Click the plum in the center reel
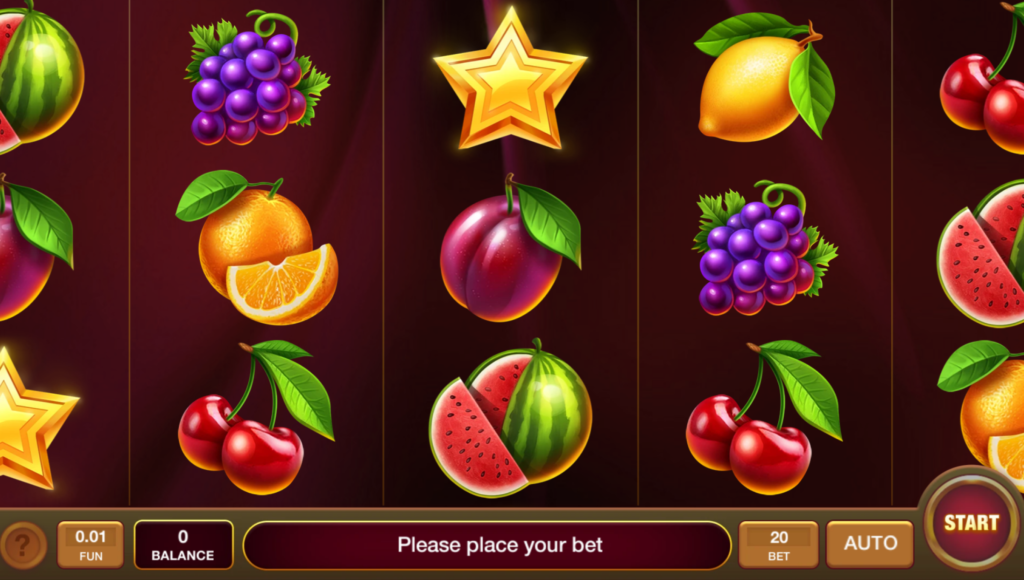1024x580 pixels. (510, 248)
